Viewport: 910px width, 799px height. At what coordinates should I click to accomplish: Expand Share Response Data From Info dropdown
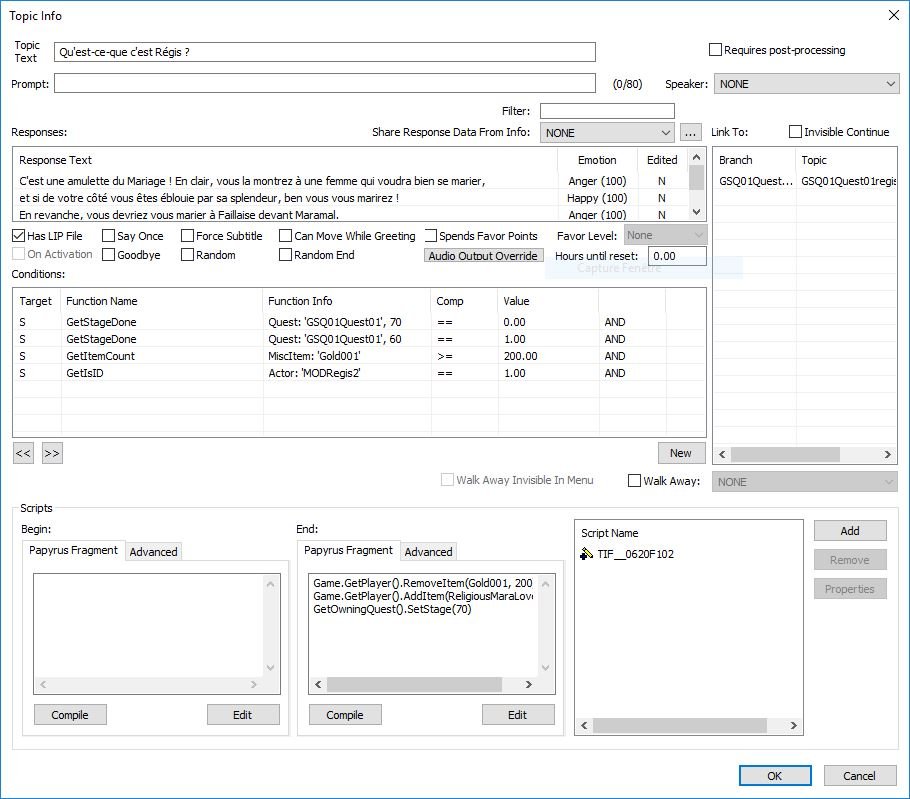coord(607,132)
